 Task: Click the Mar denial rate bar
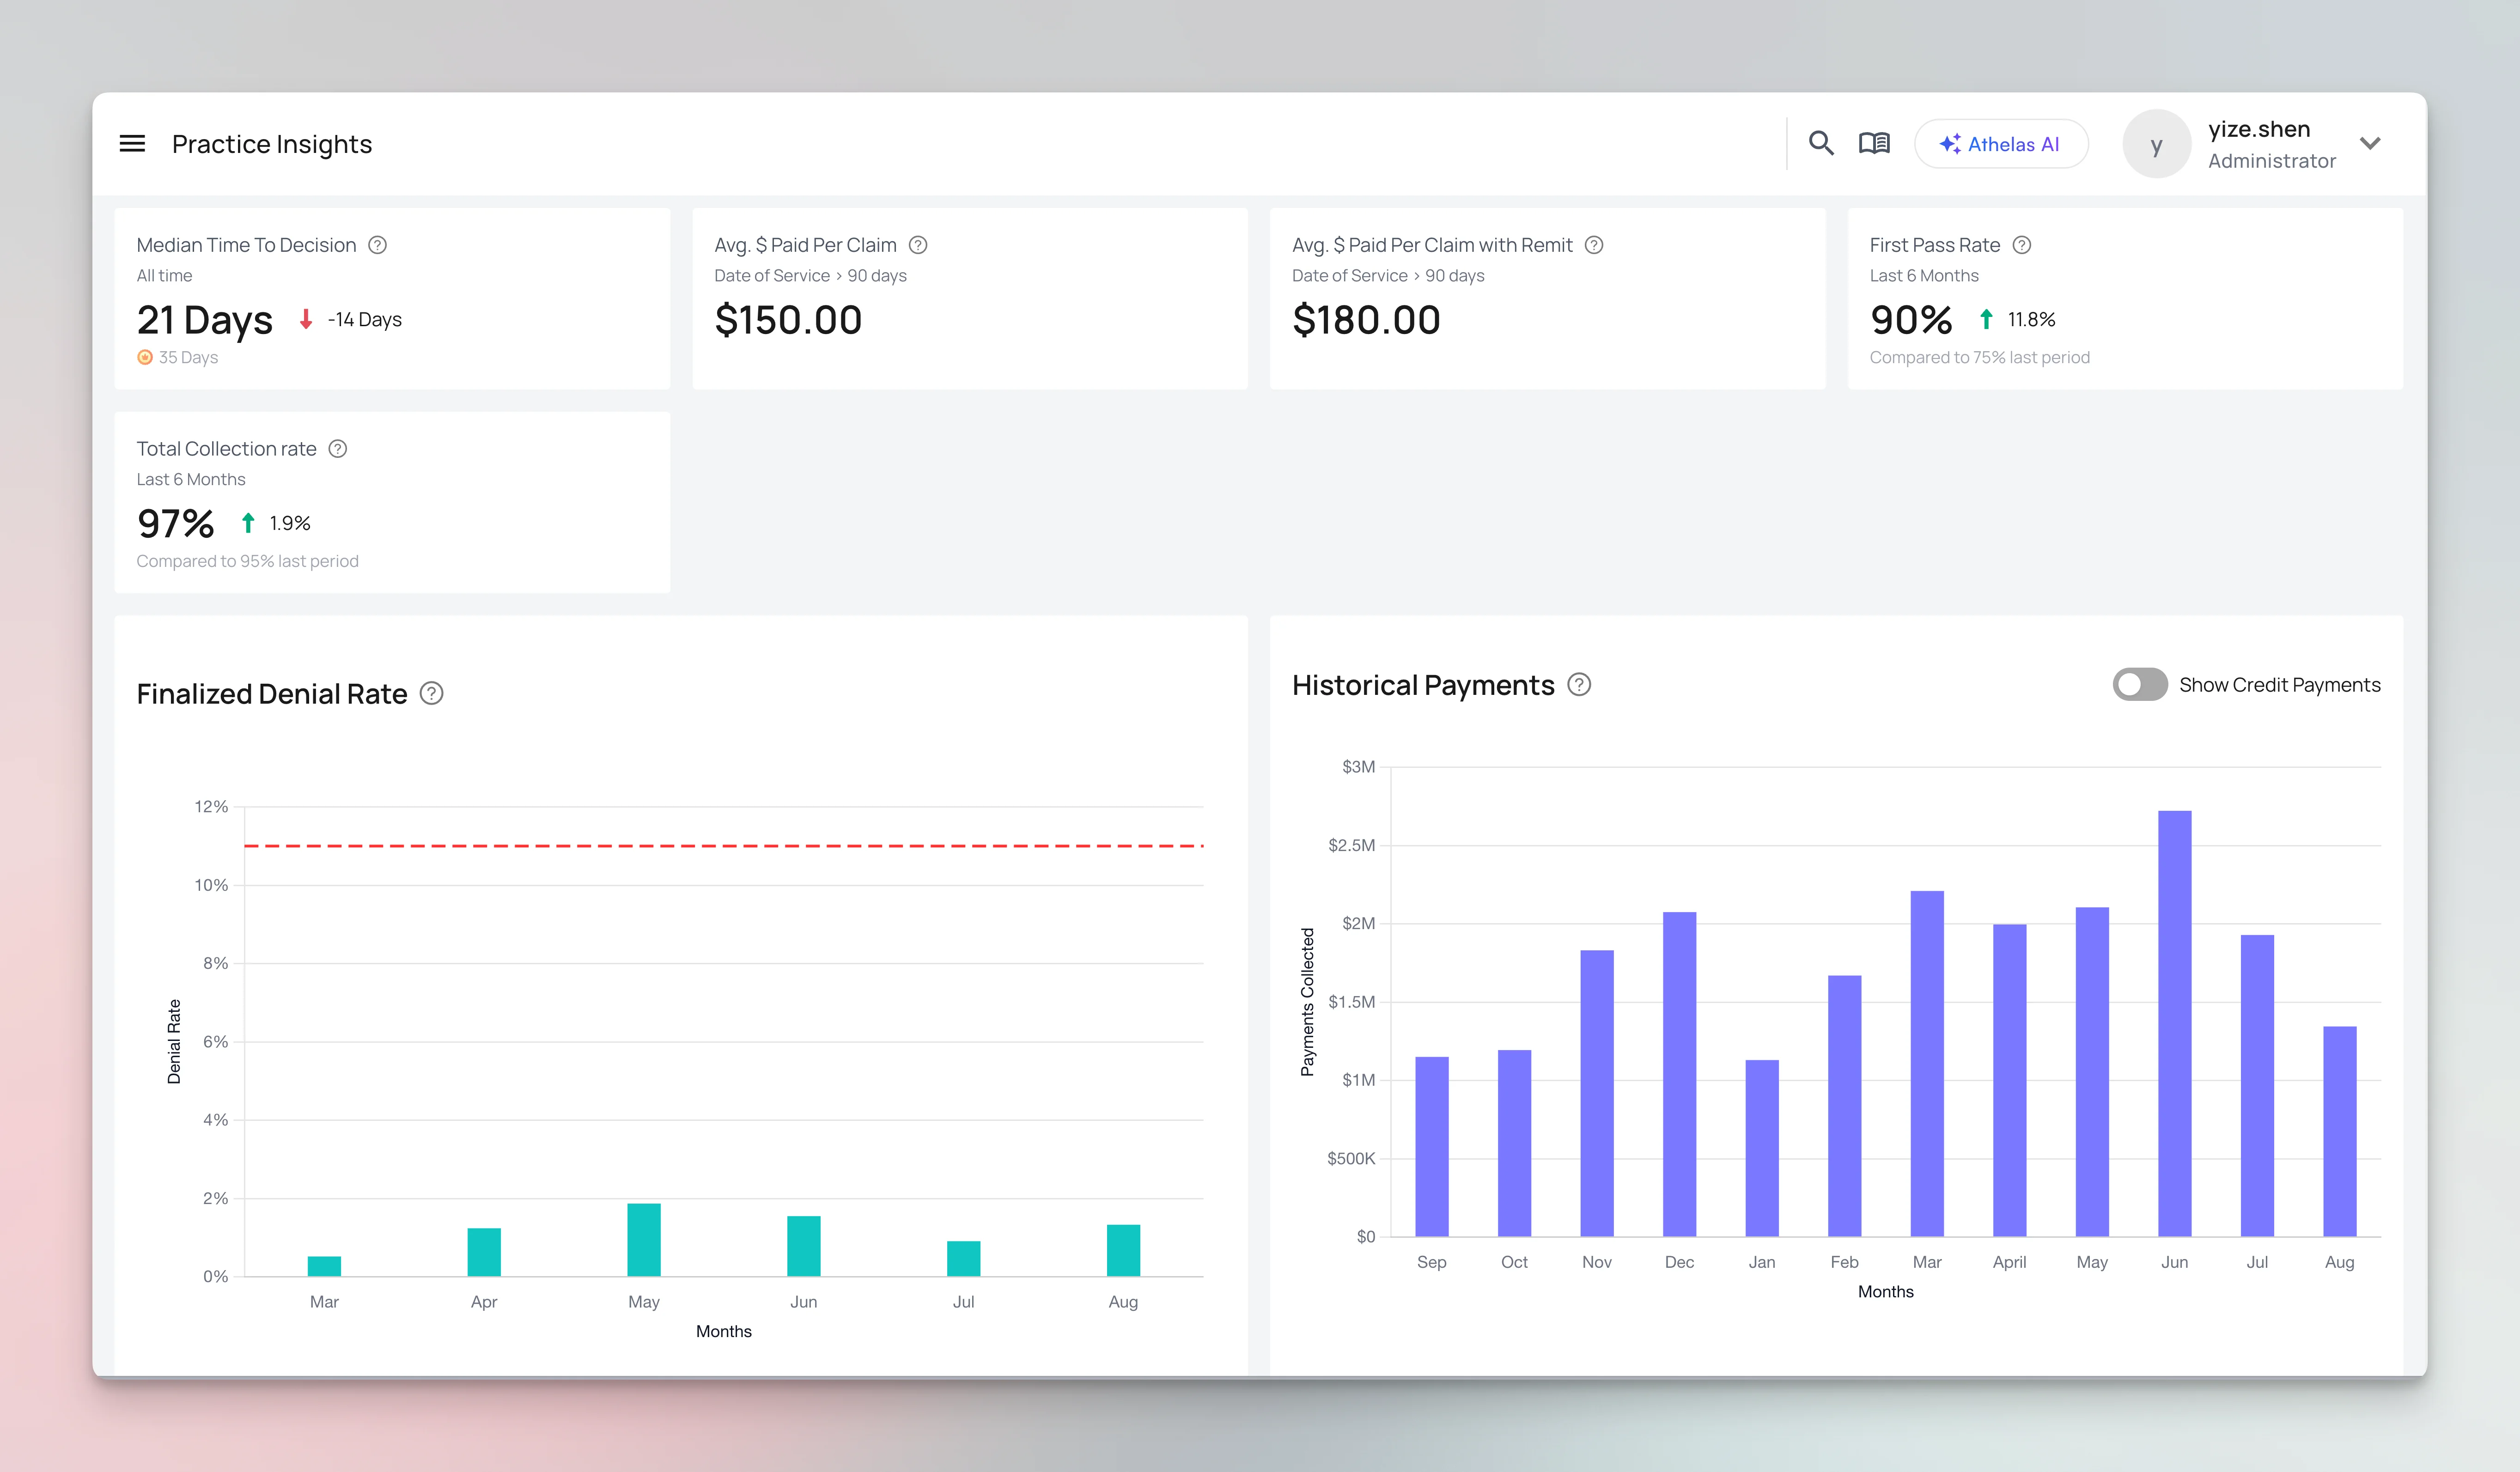tap(324, 1266)
